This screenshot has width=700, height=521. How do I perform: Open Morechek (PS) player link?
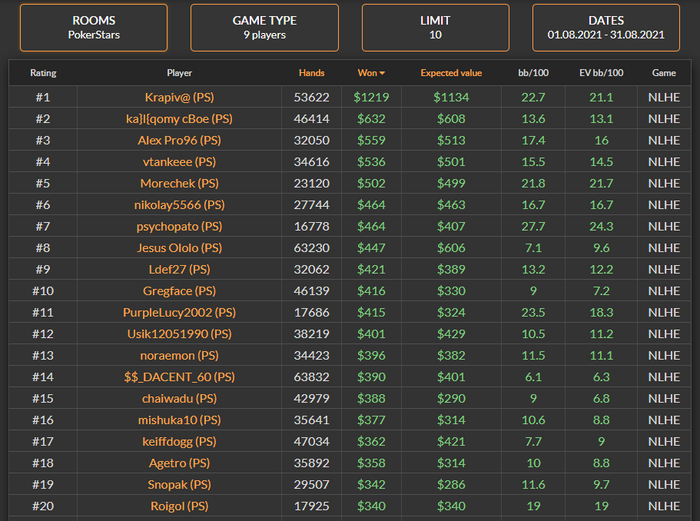point(179,183)
